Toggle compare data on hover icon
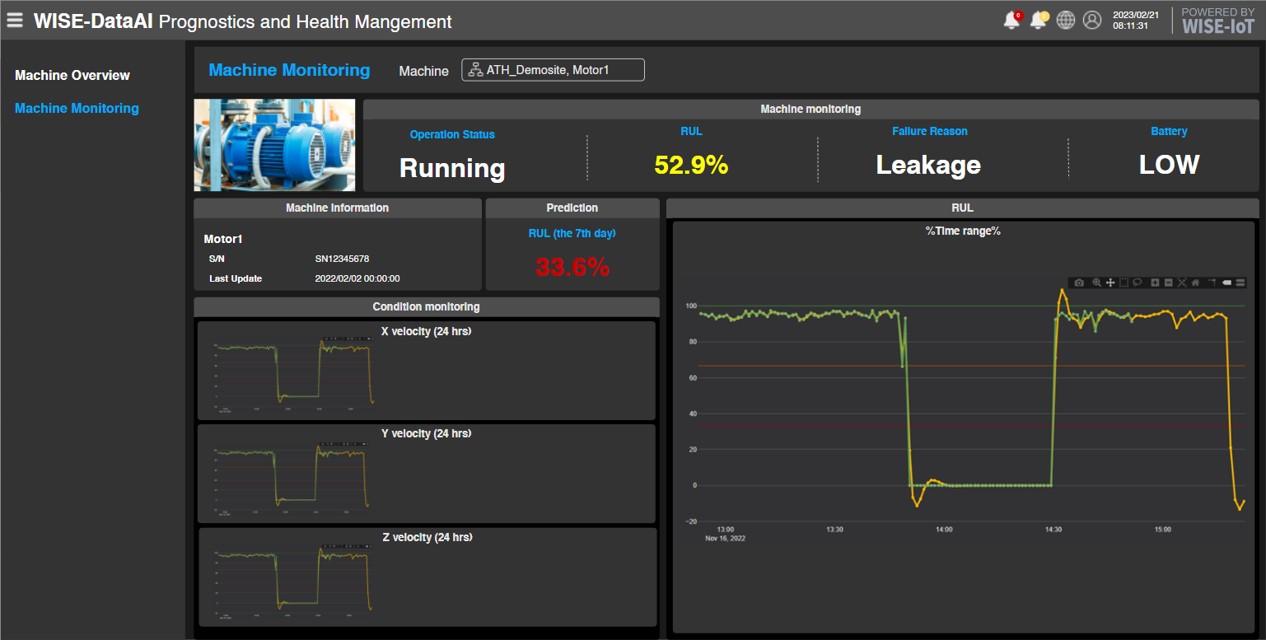The height and width of the screenshot is (640, 1266). (x=1241, y=283)
